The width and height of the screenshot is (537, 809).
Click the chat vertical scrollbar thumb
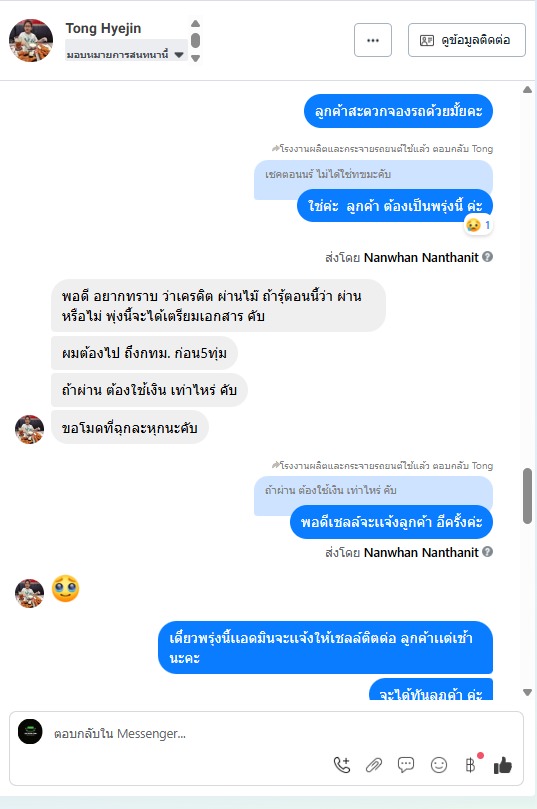pyautogui.click(x=527, y=496)
